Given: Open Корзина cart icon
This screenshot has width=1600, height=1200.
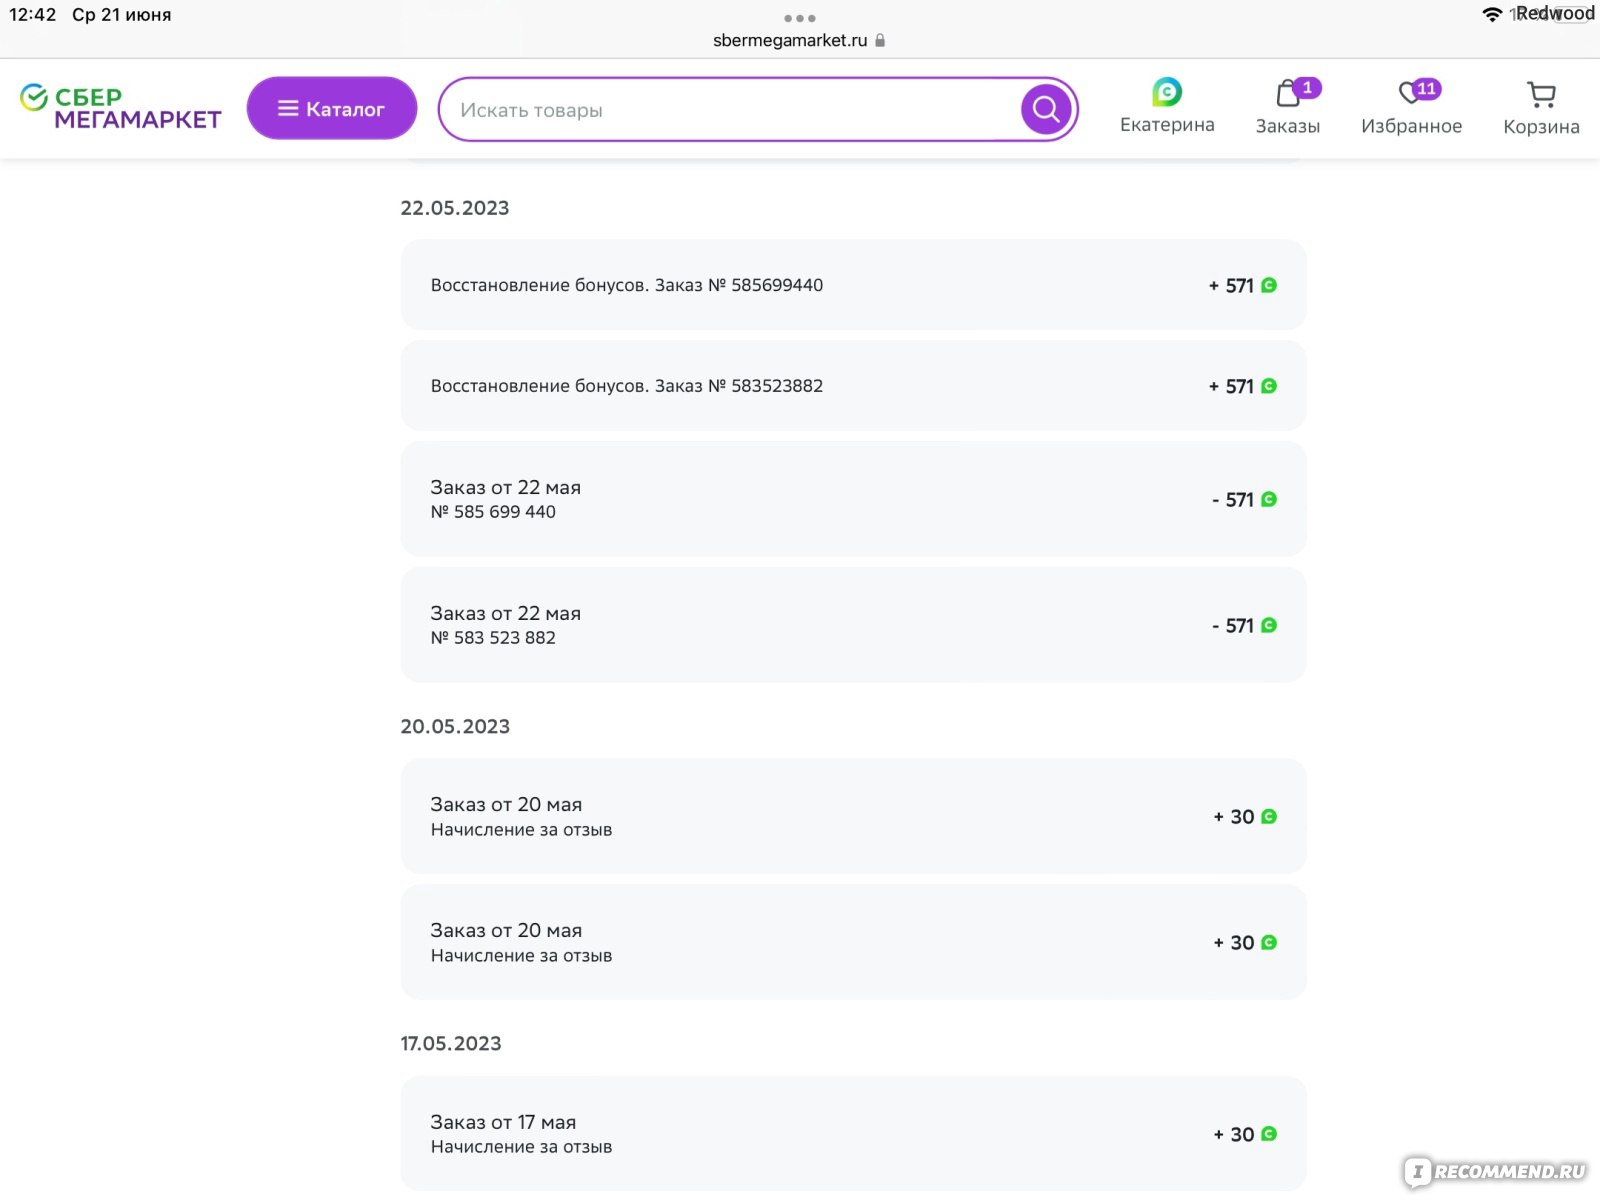Looking at the screenshot, I should pyautogui.click(x=1541, y=95).
